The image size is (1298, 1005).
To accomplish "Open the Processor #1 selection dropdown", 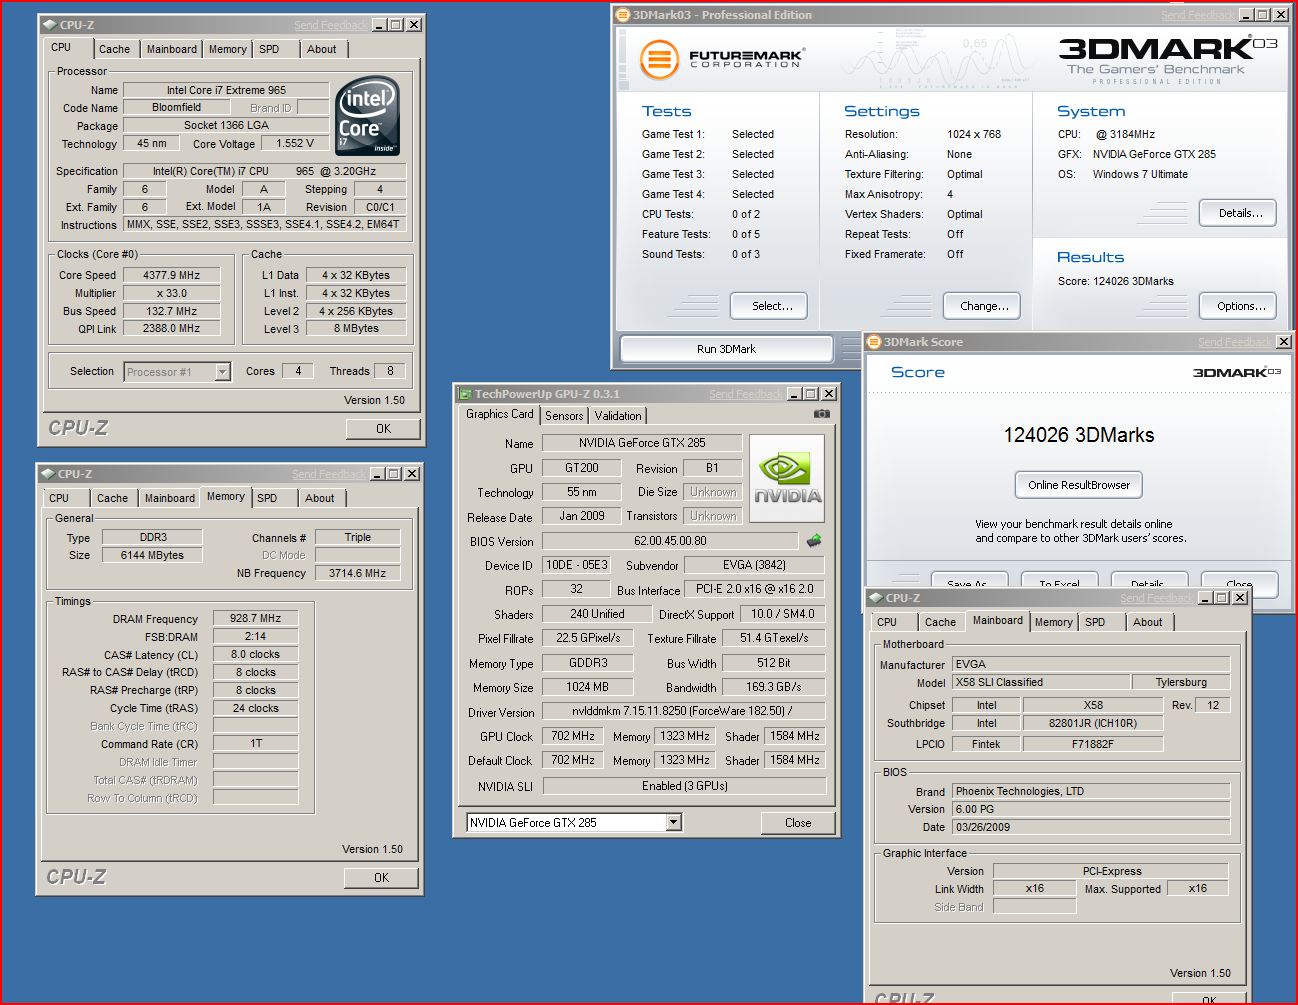I will [x=222, y=372].
